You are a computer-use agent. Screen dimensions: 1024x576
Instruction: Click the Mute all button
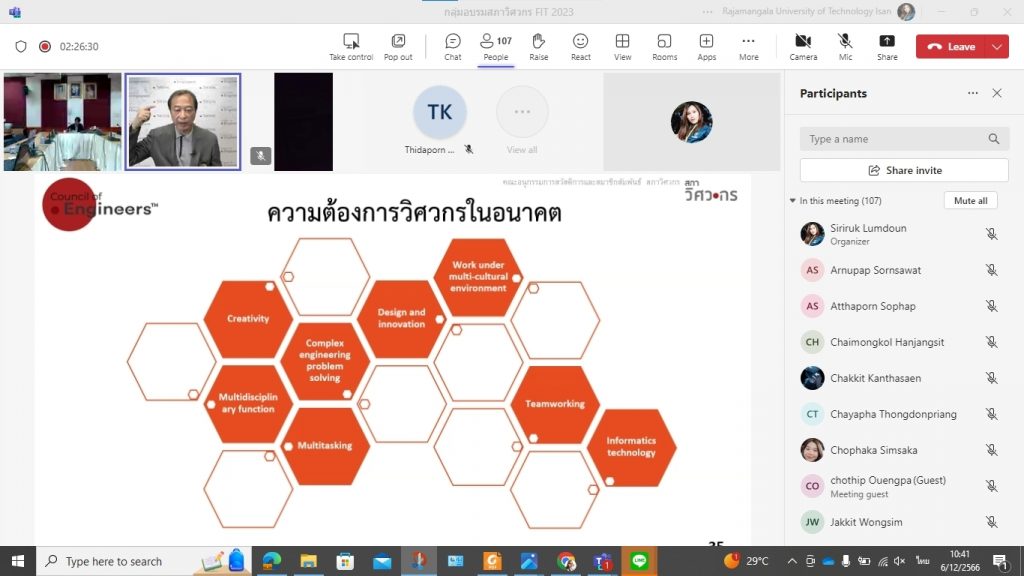[970, 201]
